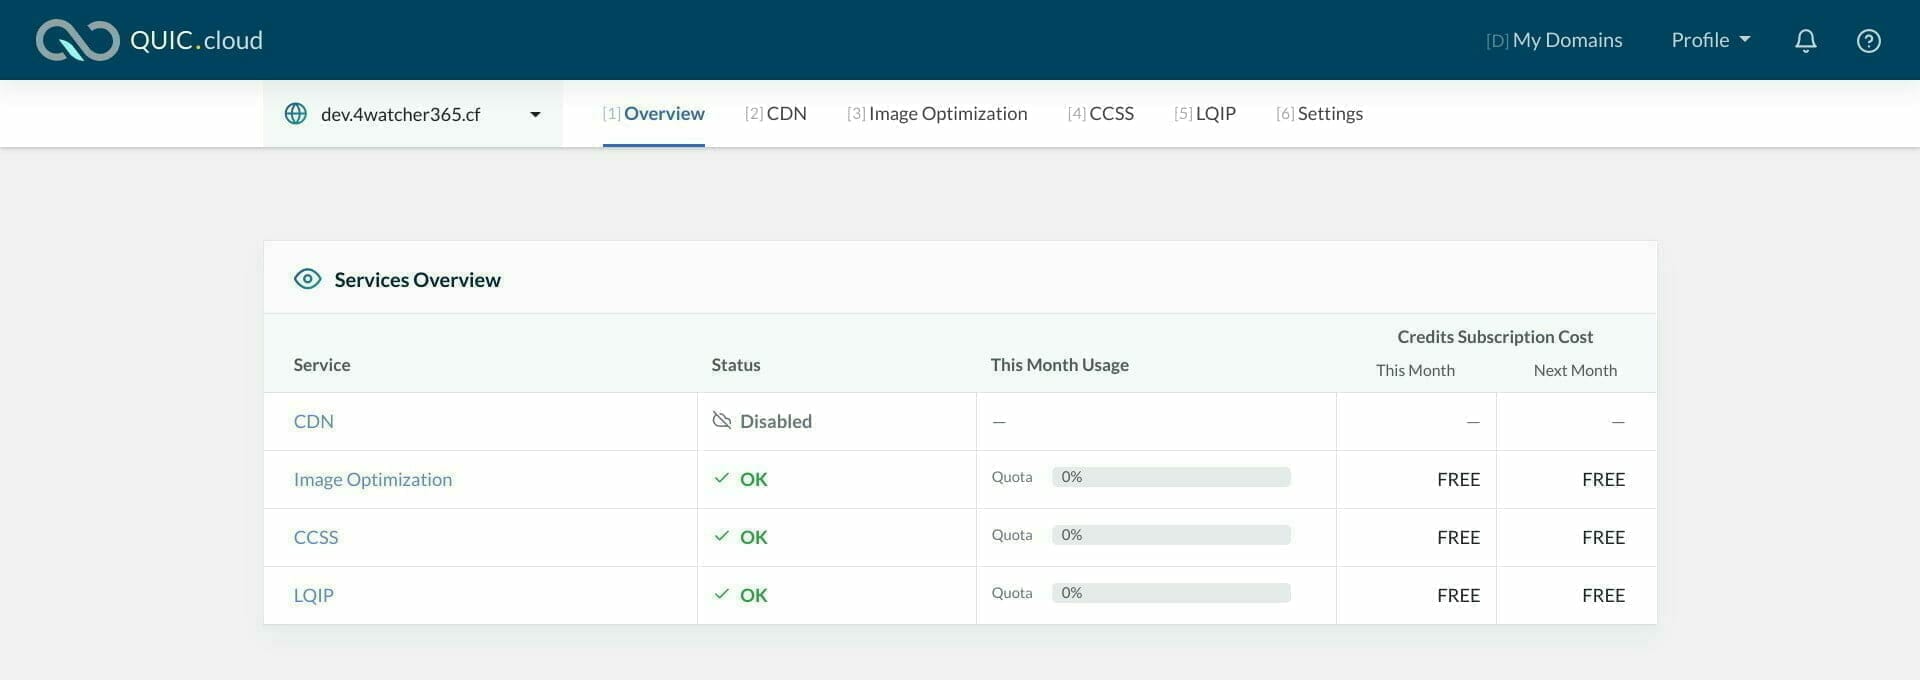This screenshot has width=1920, height=680.
Task: Click the QUIC.cloud logo
Action: pos(150,40)
